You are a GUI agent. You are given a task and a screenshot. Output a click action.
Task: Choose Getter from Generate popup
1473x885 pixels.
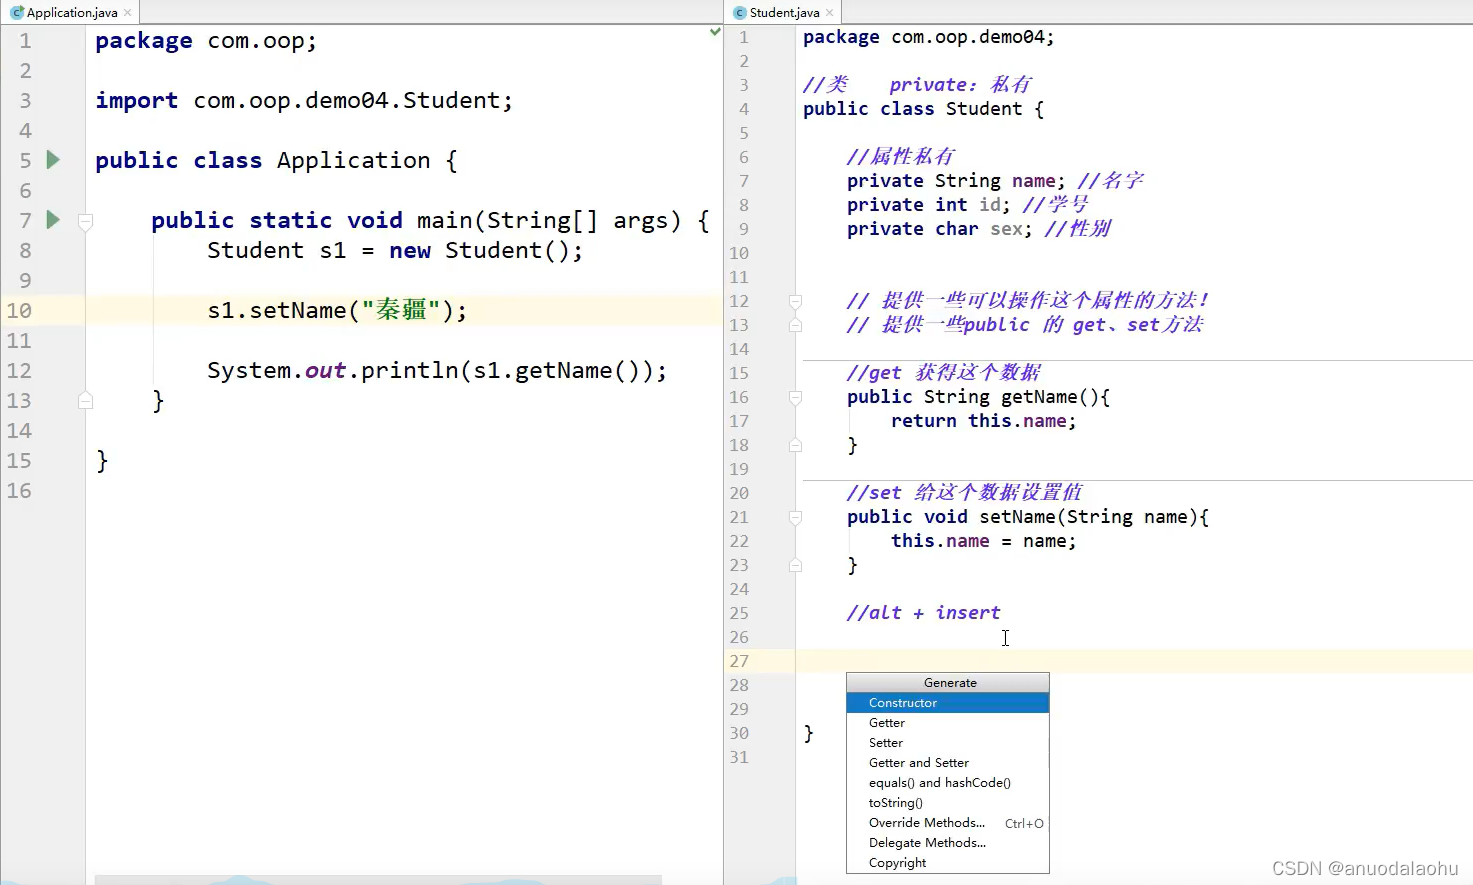[948, 723]
